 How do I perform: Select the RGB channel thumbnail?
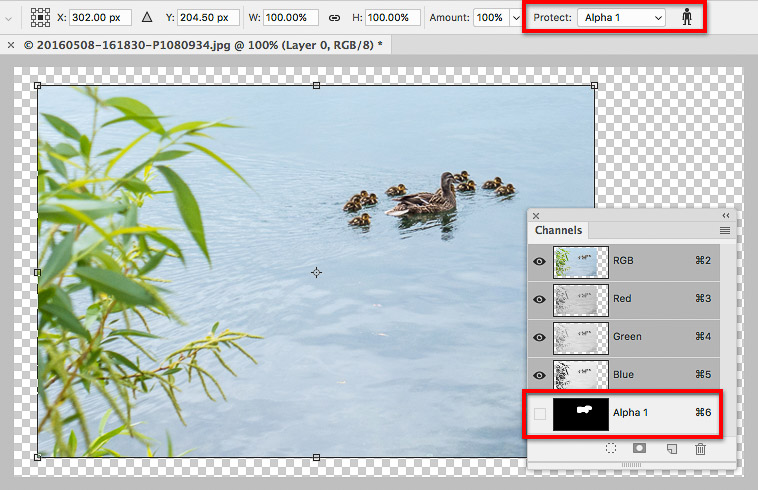(581, 262)
